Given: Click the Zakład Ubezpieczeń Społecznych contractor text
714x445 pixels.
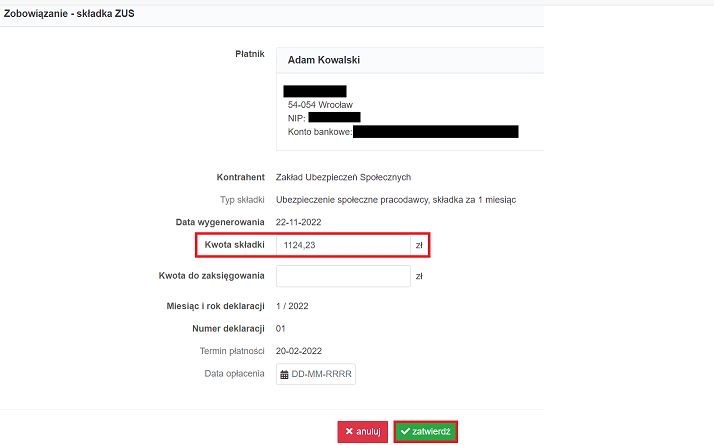Looking at the screenshot, I should pyautogui.click(x=343, y=177).
